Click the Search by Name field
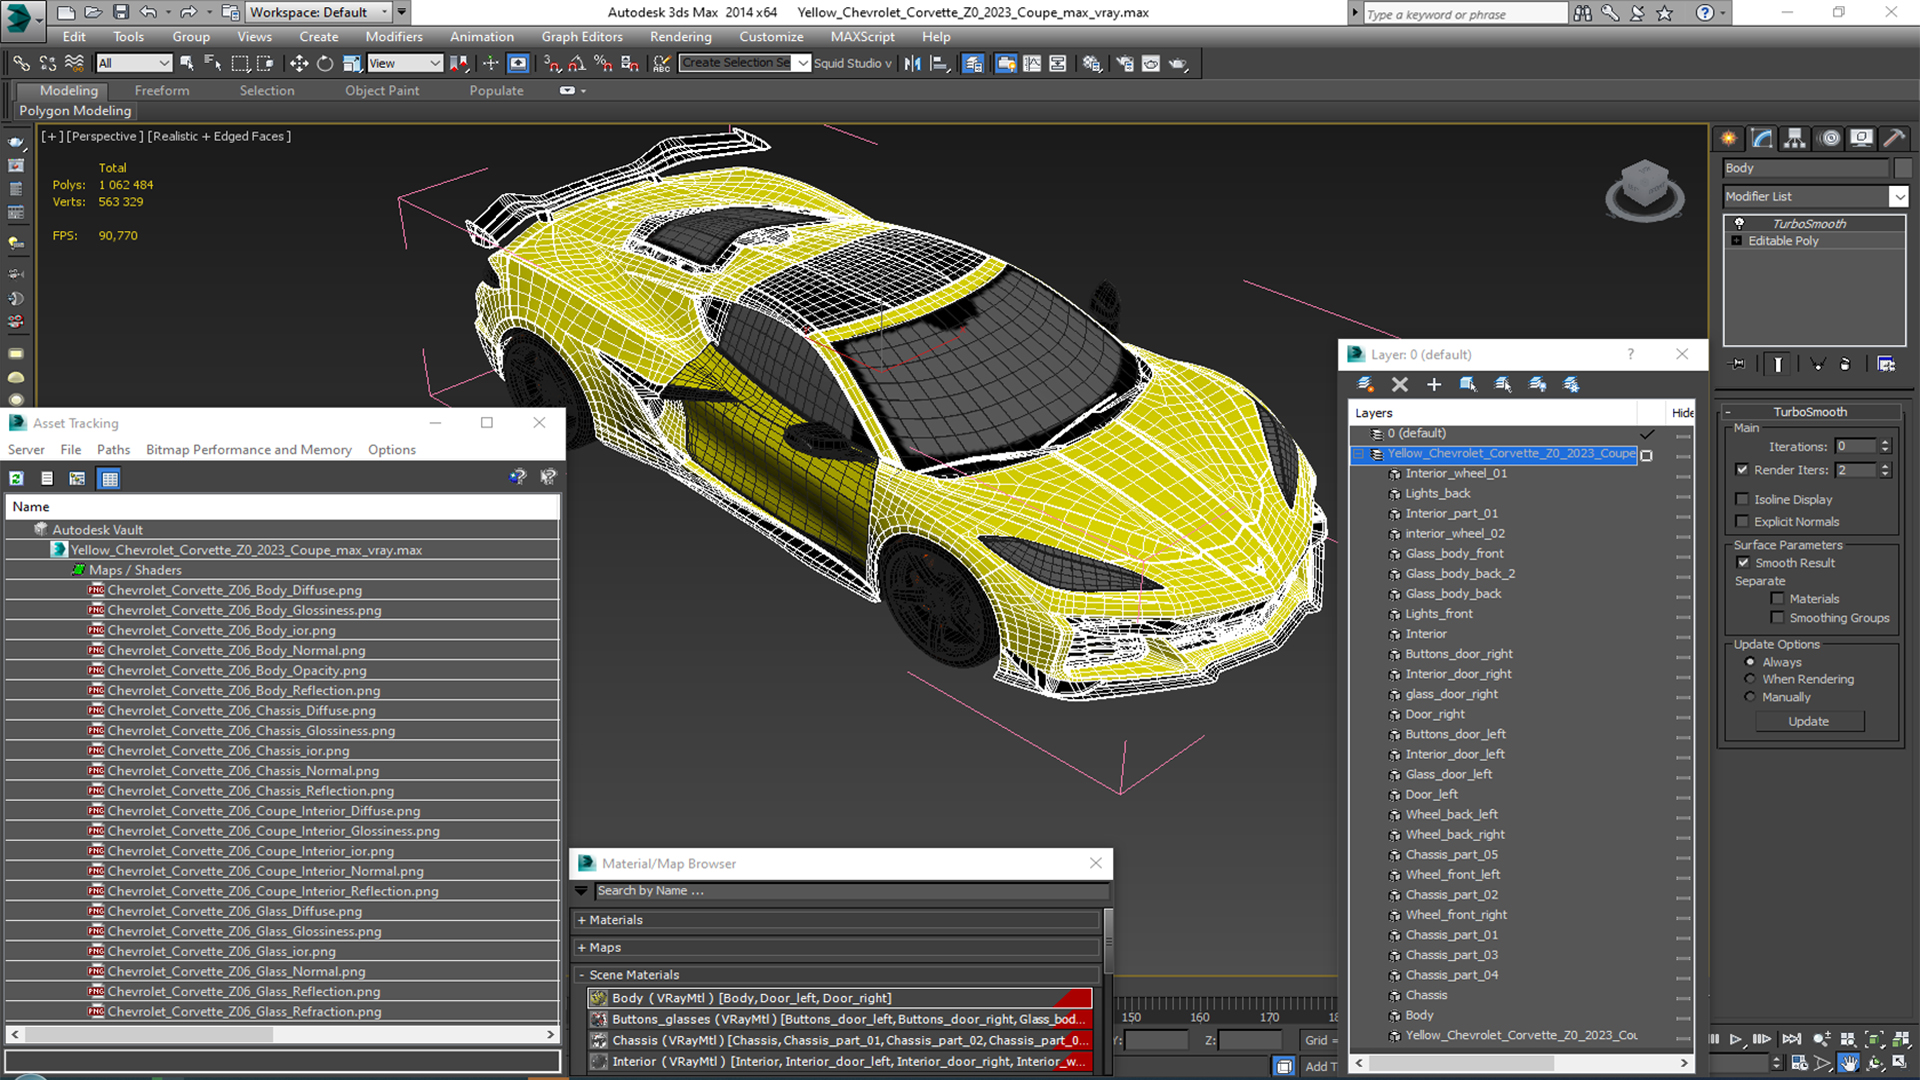 851,891
